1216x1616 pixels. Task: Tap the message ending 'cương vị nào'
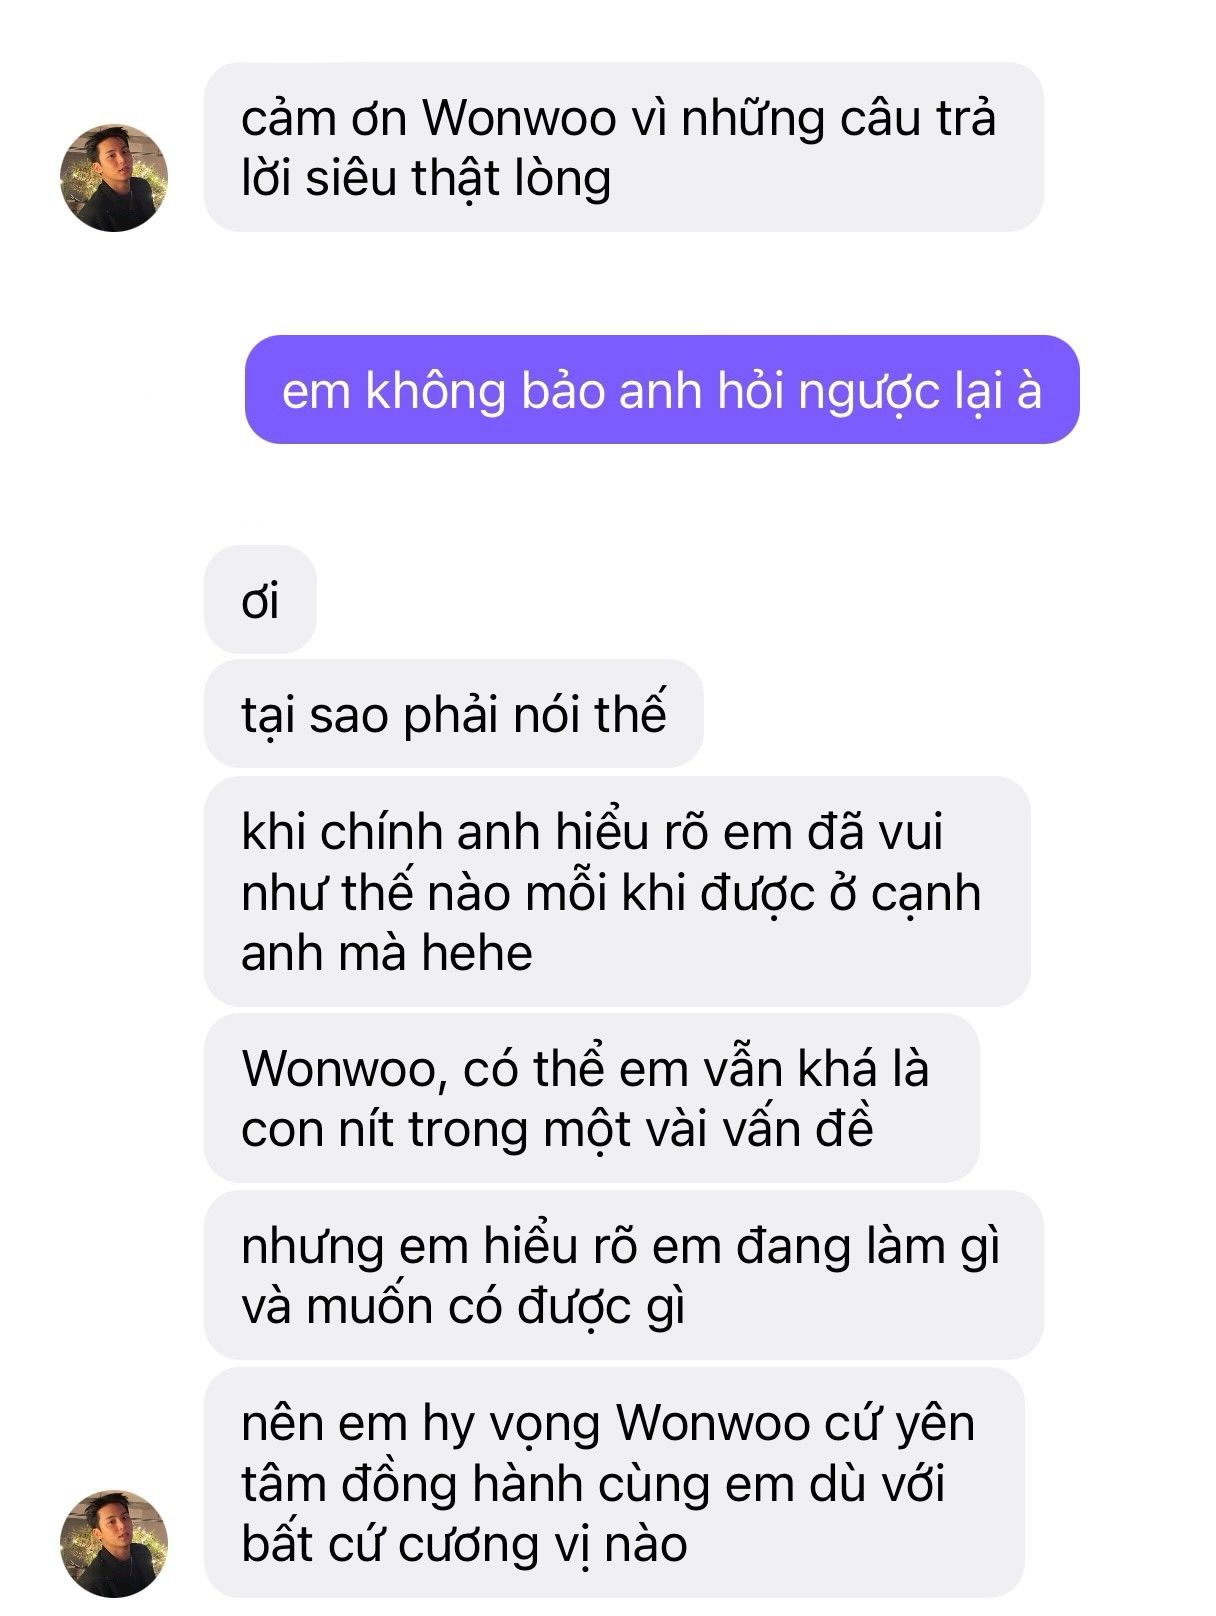614,1483
